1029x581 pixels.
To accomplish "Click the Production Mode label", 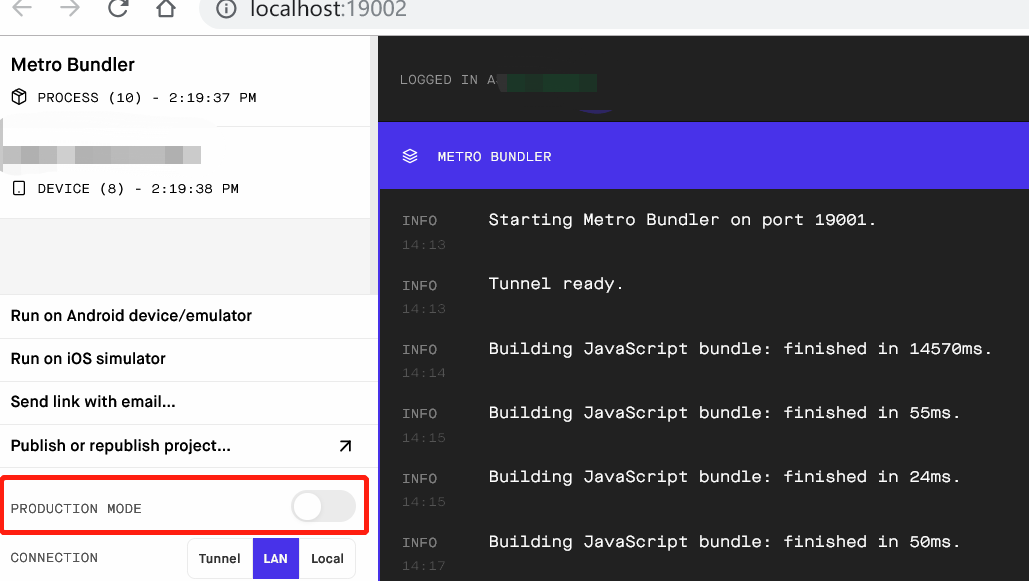I will 76,509.
